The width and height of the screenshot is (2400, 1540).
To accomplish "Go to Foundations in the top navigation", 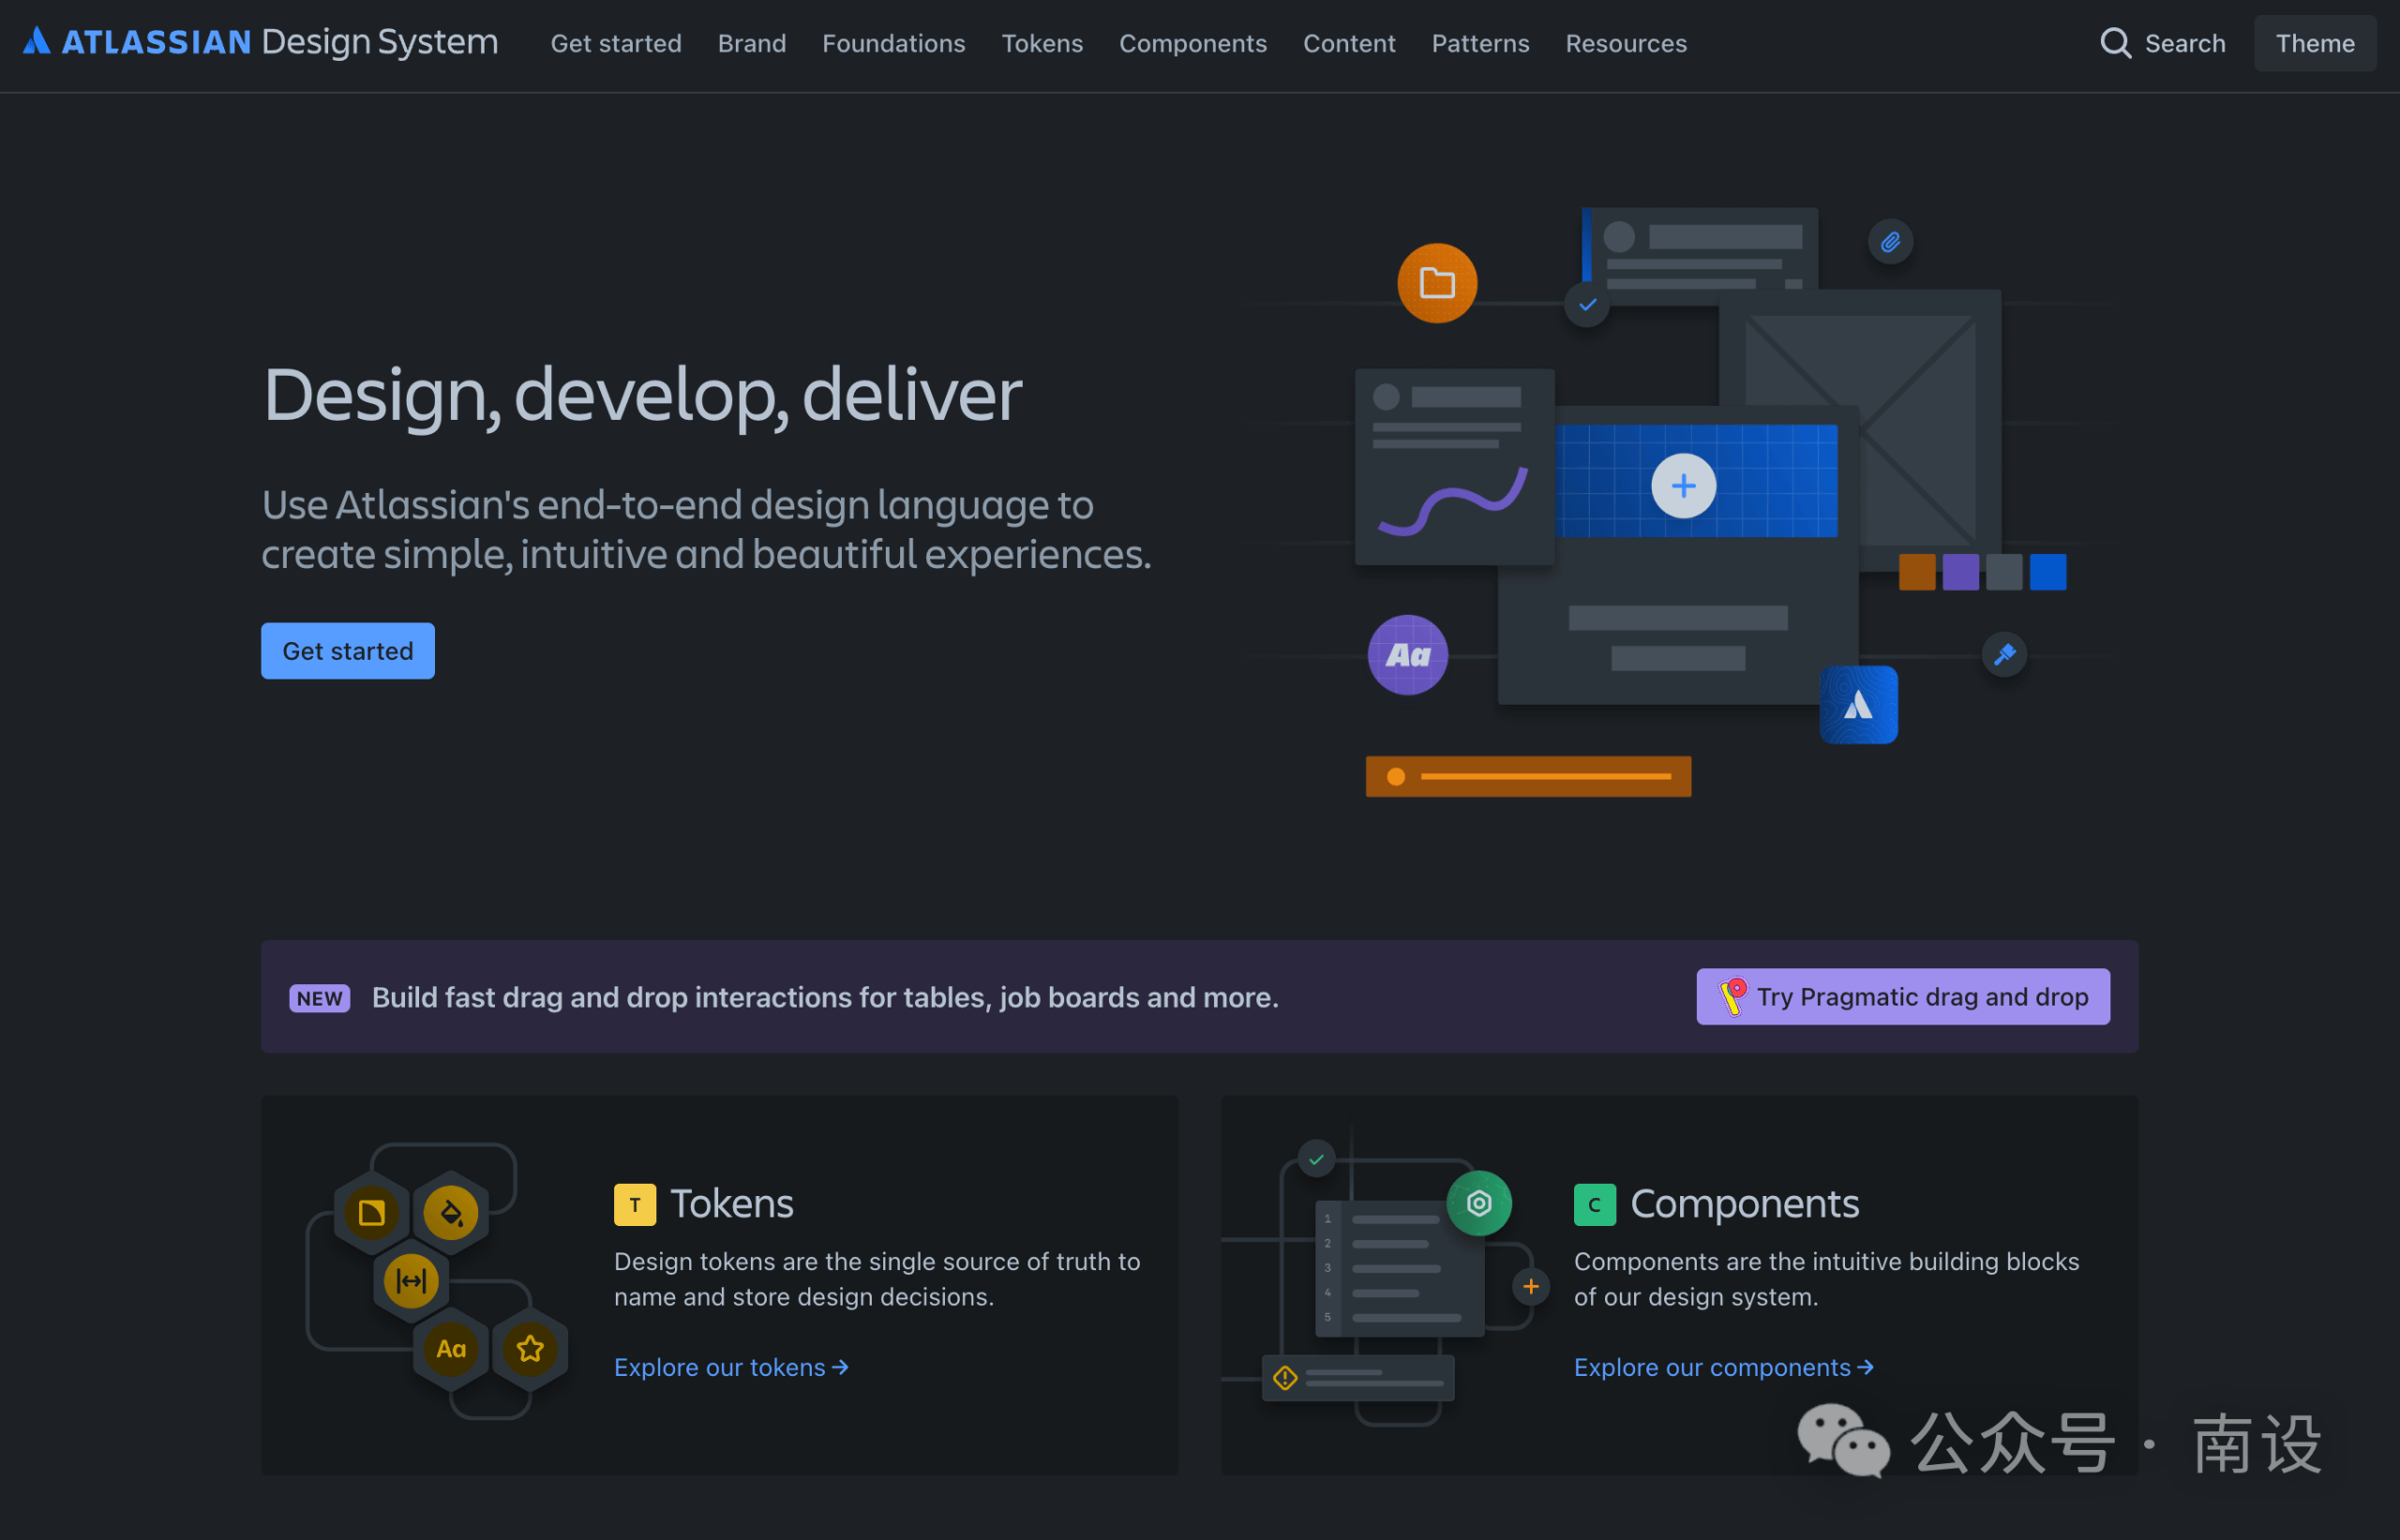I will click(894, 43).
